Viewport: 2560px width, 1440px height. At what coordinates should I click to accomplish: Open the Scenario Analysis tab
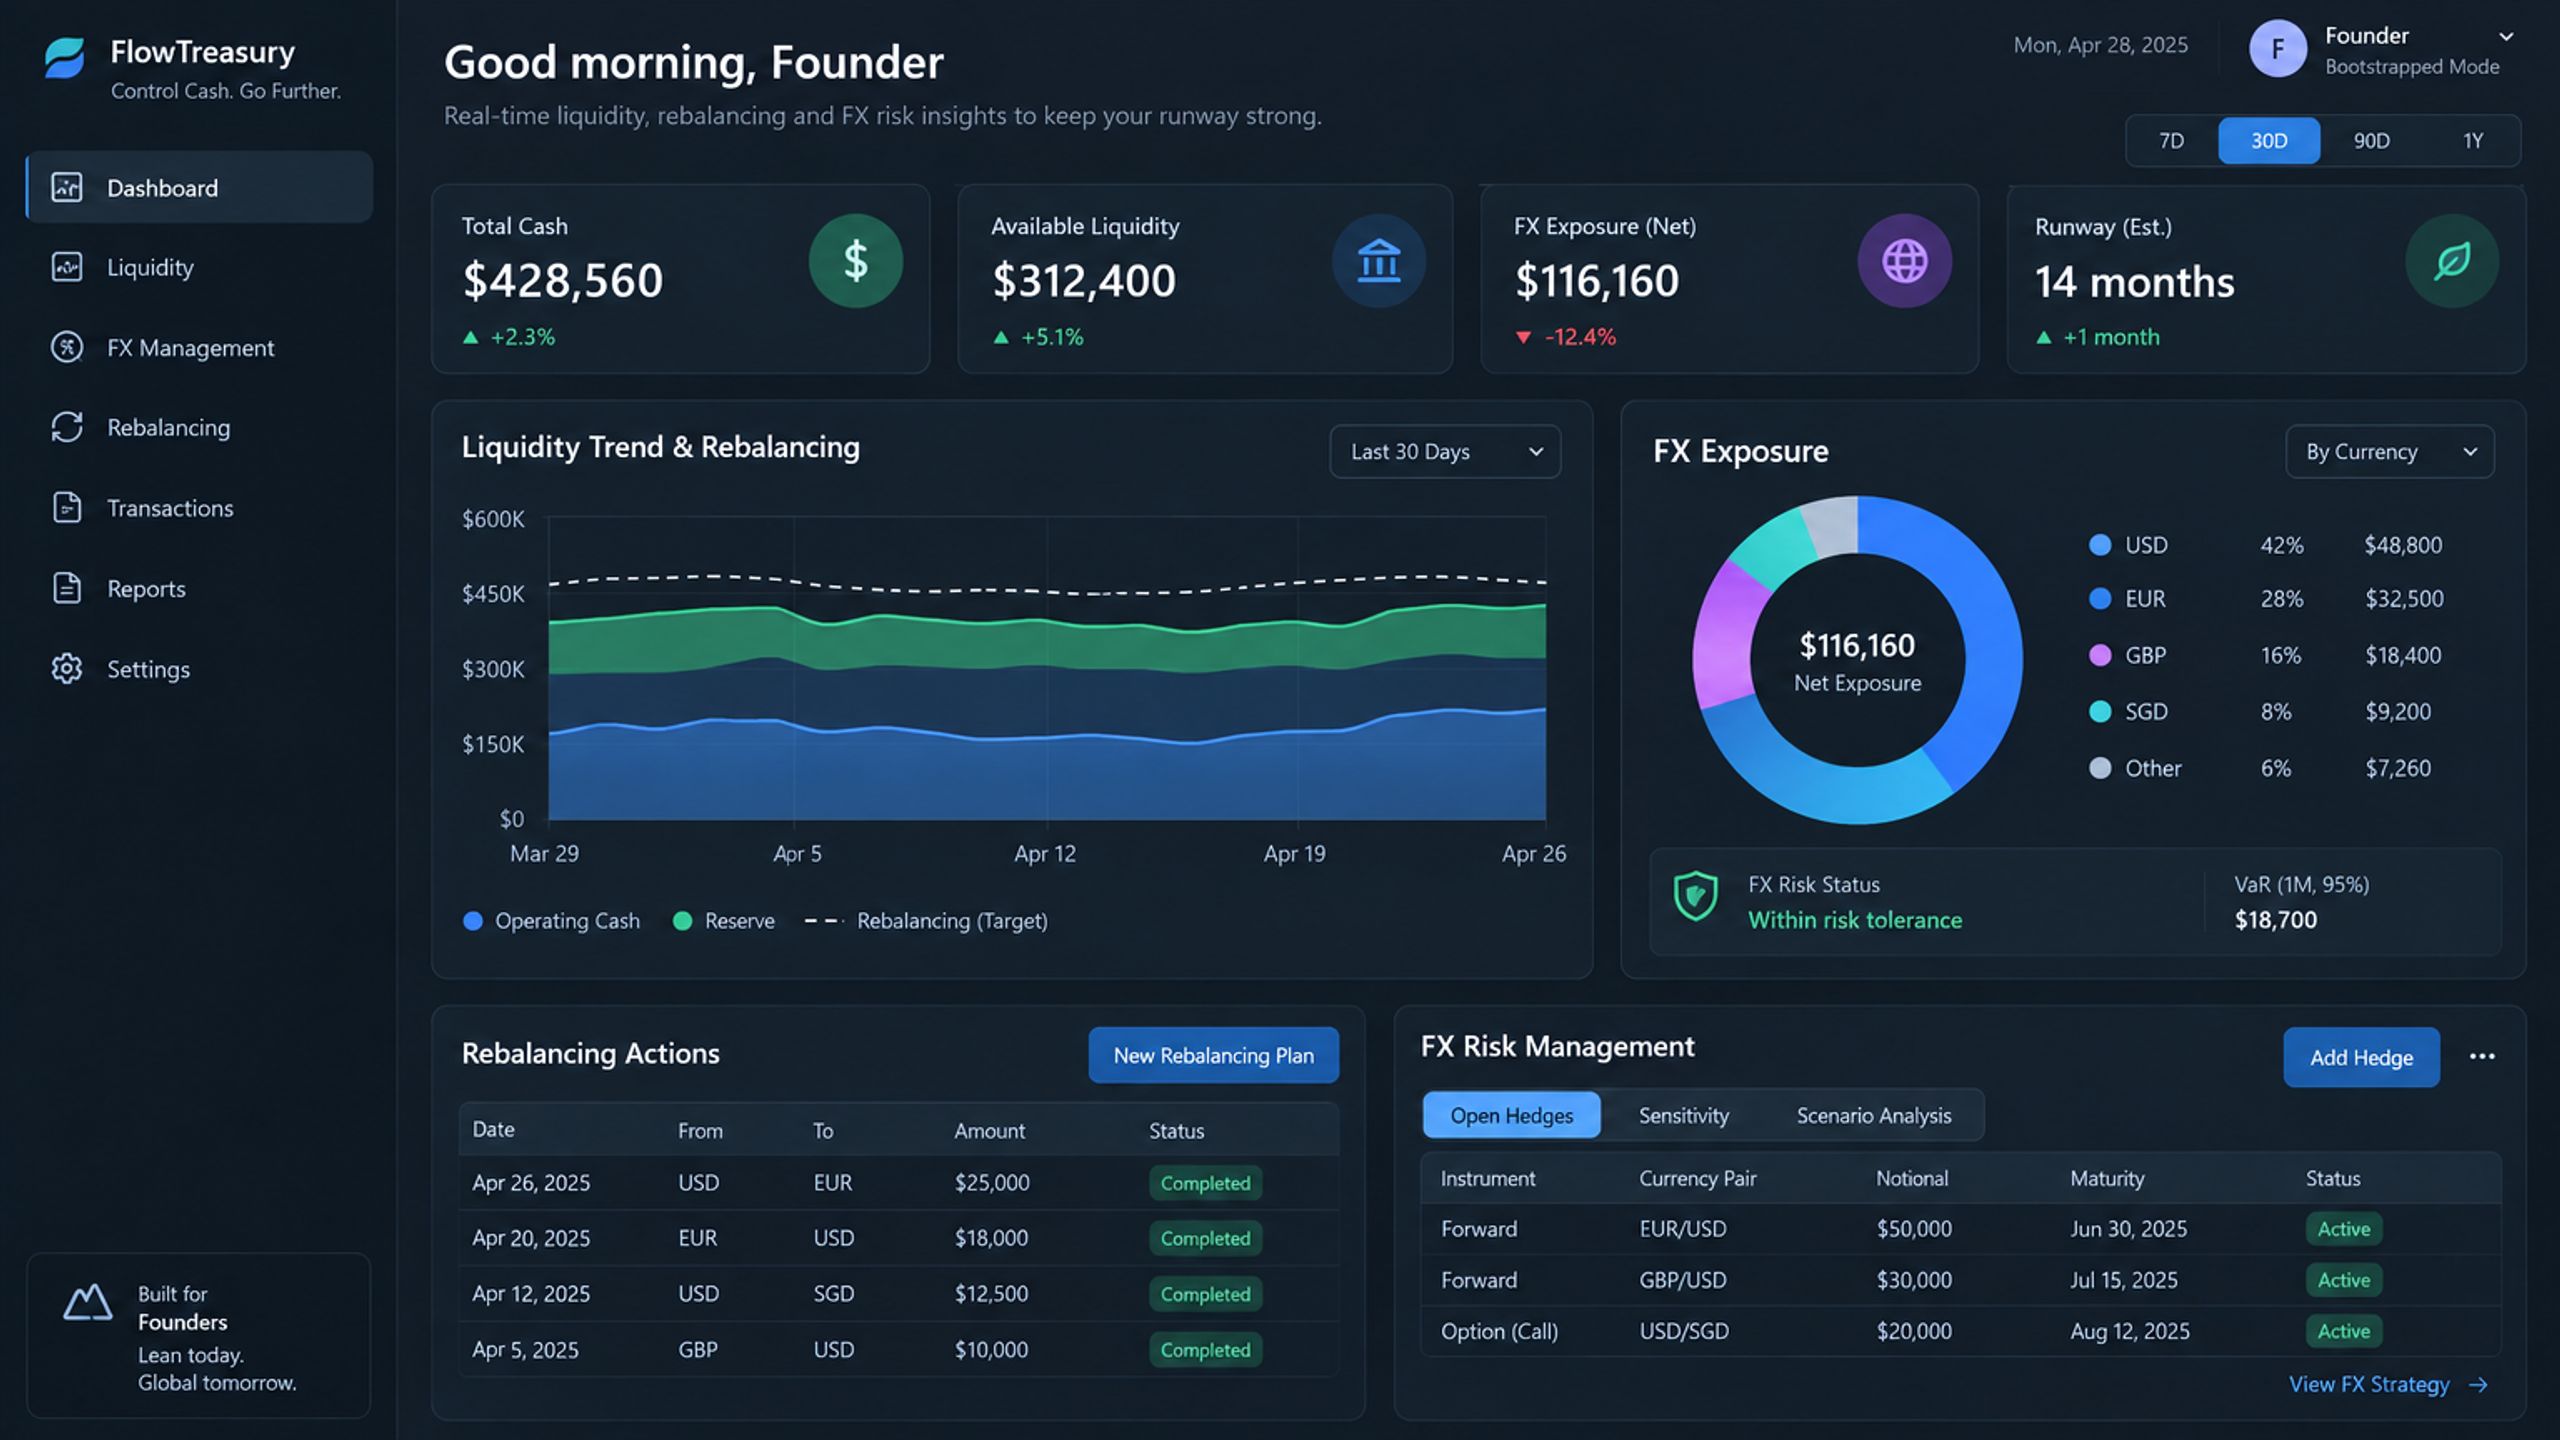click(1873, 1115)
